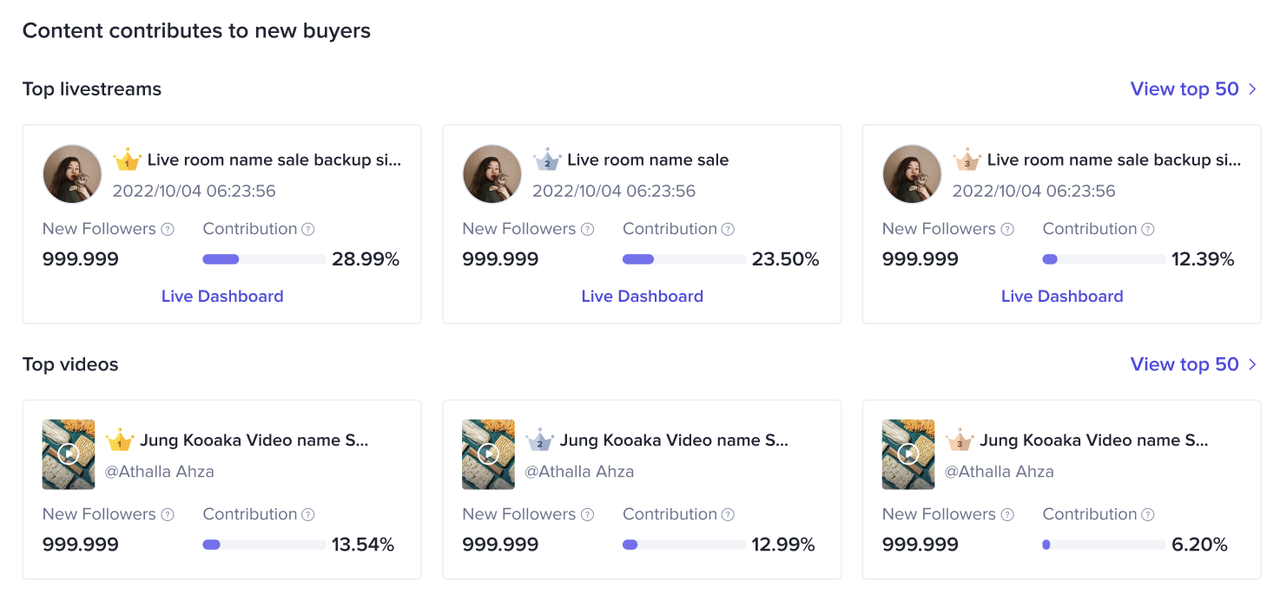Open second-ranked Jung Kooaka video title

pyautogui.click(x=674, y=440)
